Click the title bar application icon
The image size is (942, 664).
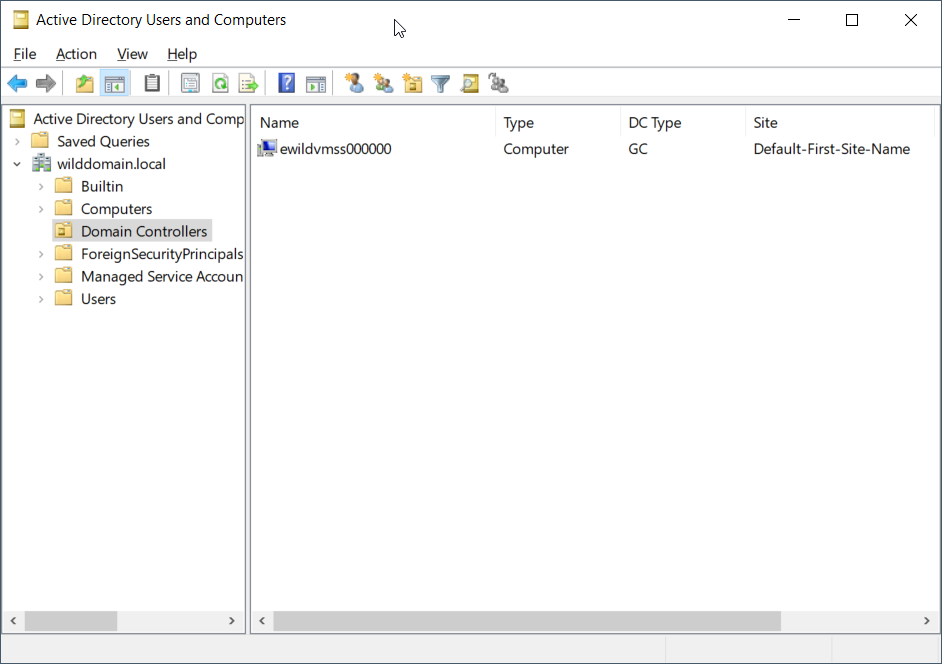click(20, 20)
